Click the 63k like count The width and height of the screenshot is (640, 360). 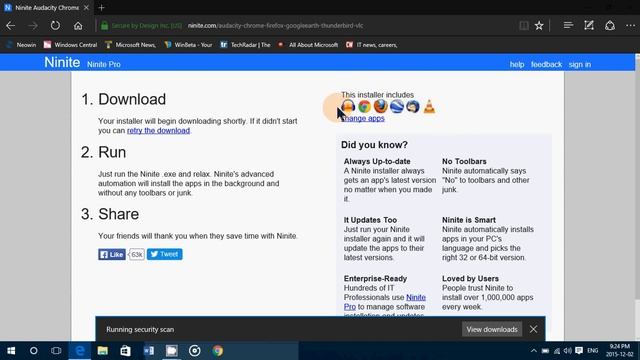click(137, 254)
